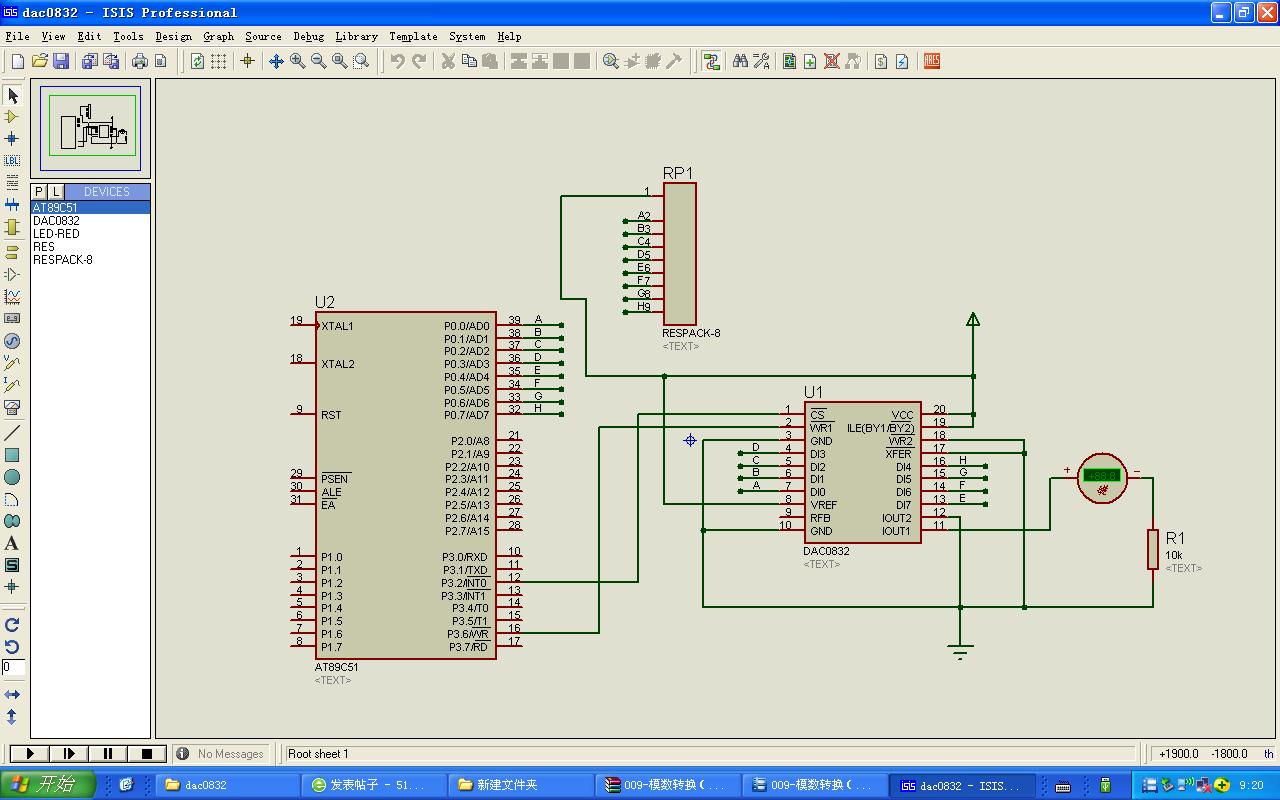Toggle the grid dots display
The image size is (1280, 800).
pos(218,61)
